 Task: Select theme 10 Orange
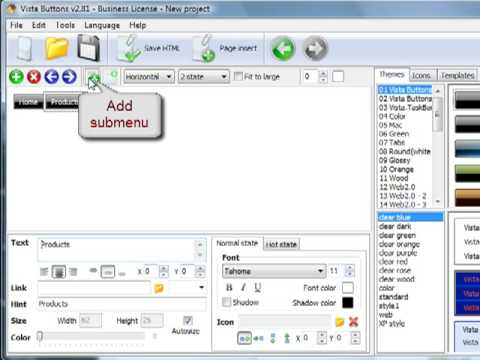(x=396, y=169)
